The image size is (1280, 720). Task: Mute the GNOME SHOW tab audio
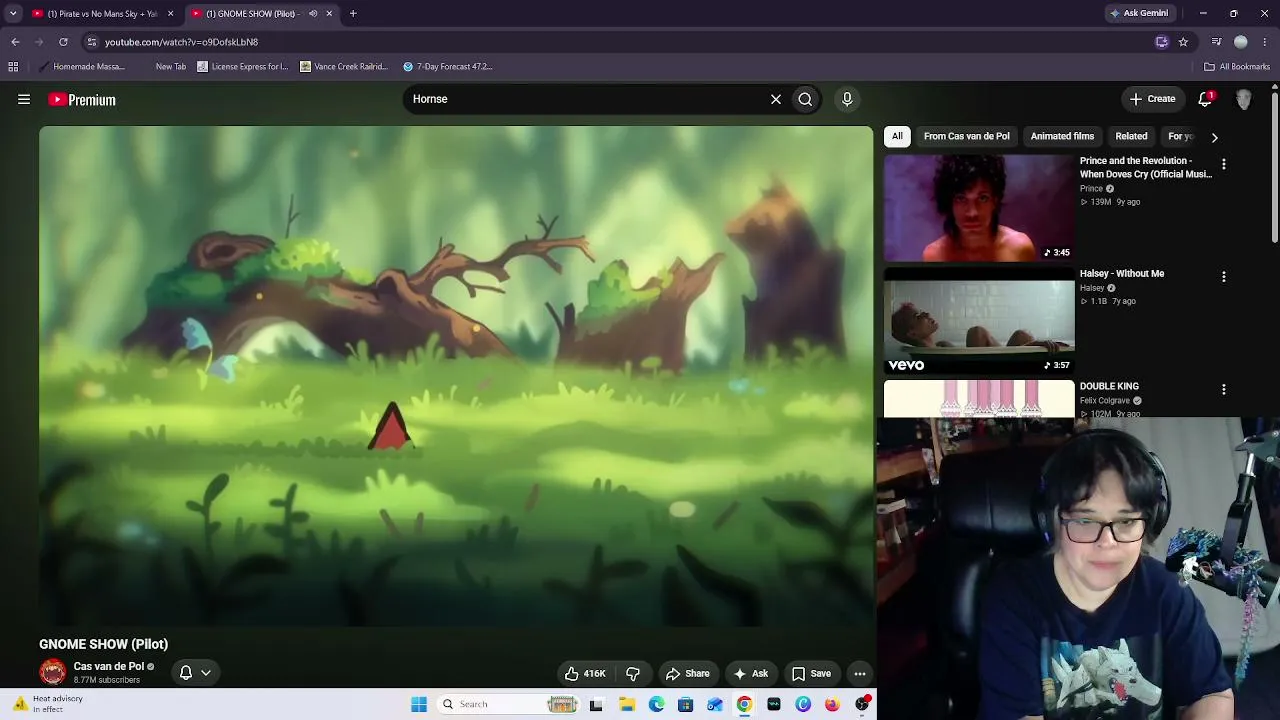313,14
